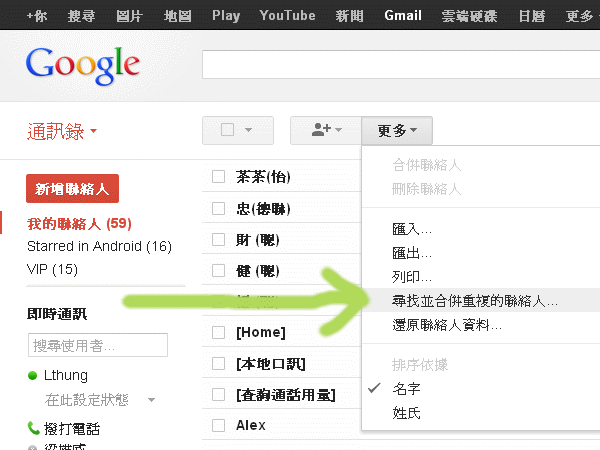Click the 即時通訊 heading
Screen dimensions: 600x450
pyautogui.click(x=57, y=314)
